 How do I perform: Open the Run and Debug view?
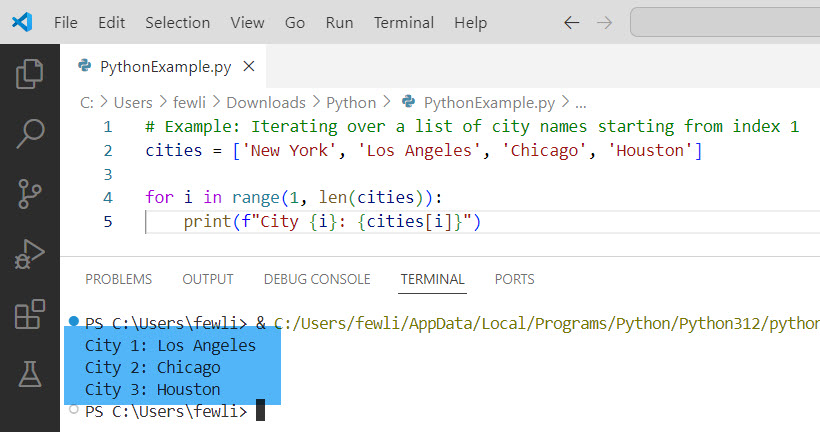click(x=30, y=254)
